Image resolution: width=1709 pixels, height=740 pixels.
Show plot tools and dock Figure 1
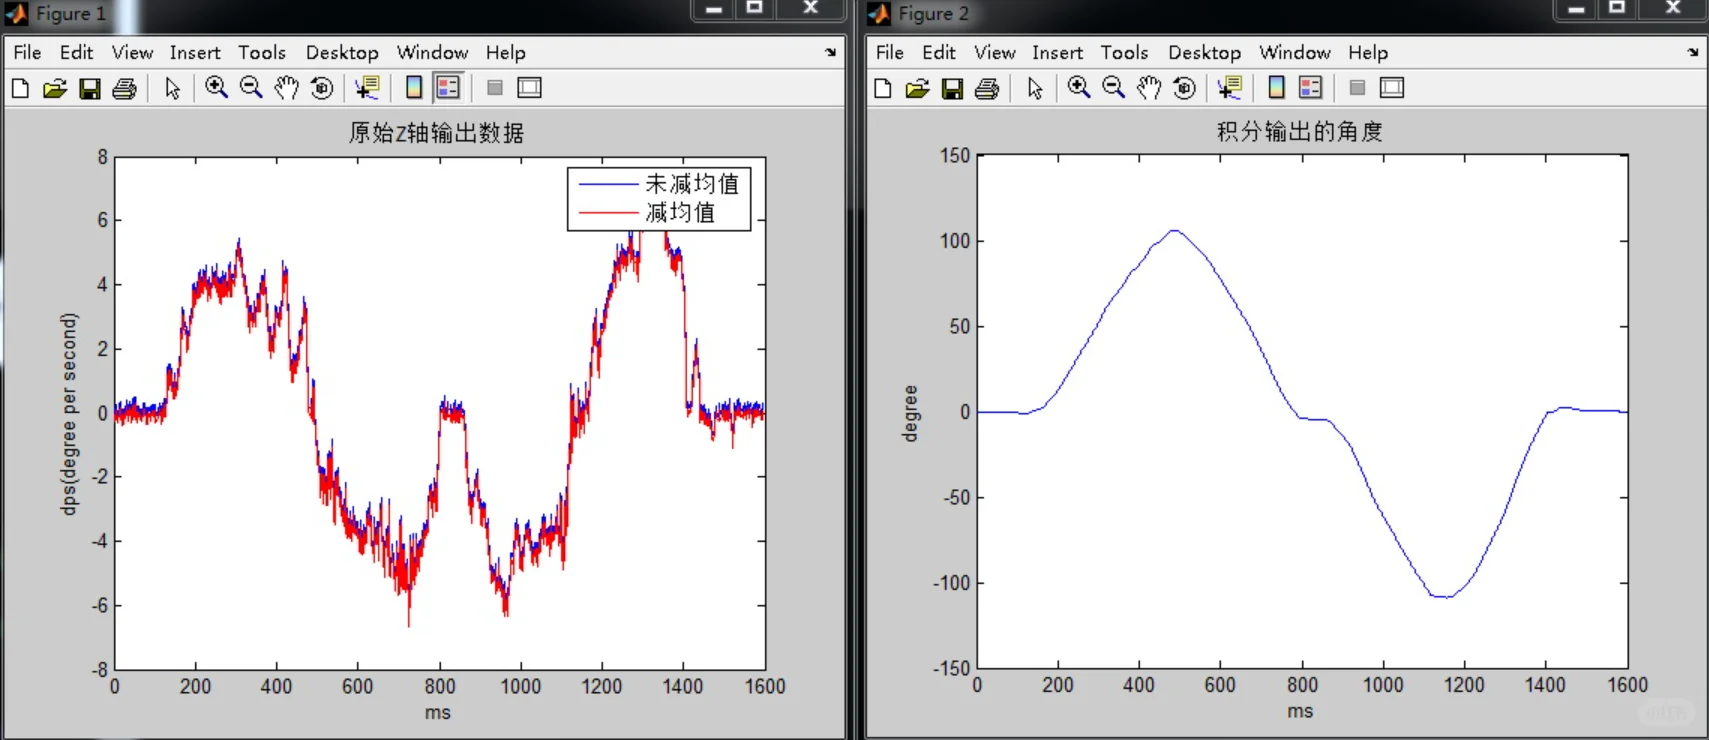tap(530, 88)
